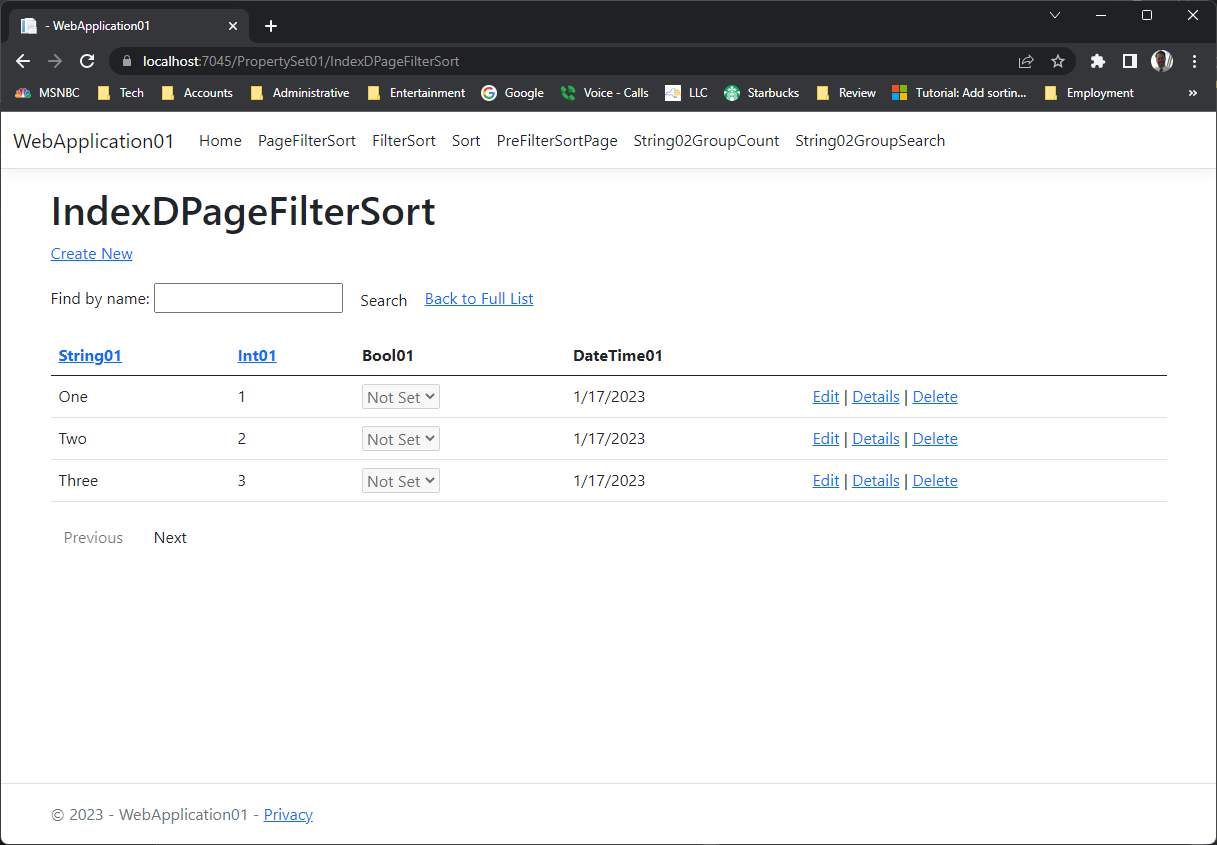The height and width of the screenshot is (845, 1217).
Task: Open the Entertainment bookmarks folder
Action: (416, 93)
